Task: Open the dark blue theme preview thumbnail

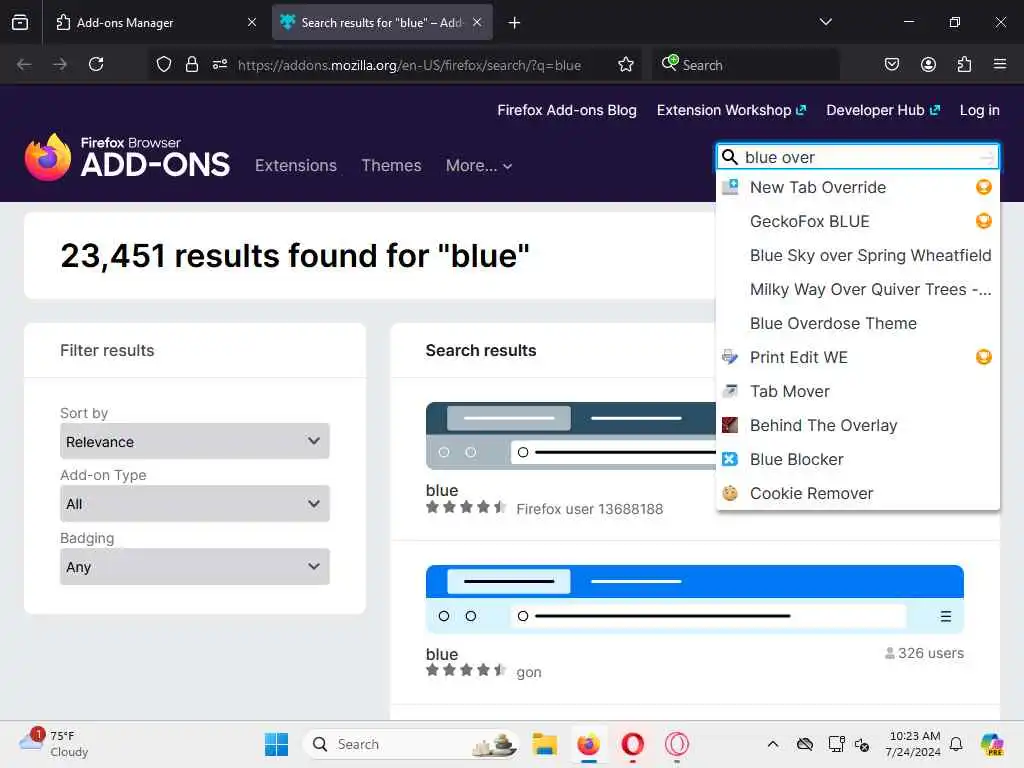Action: click(571, 436)
